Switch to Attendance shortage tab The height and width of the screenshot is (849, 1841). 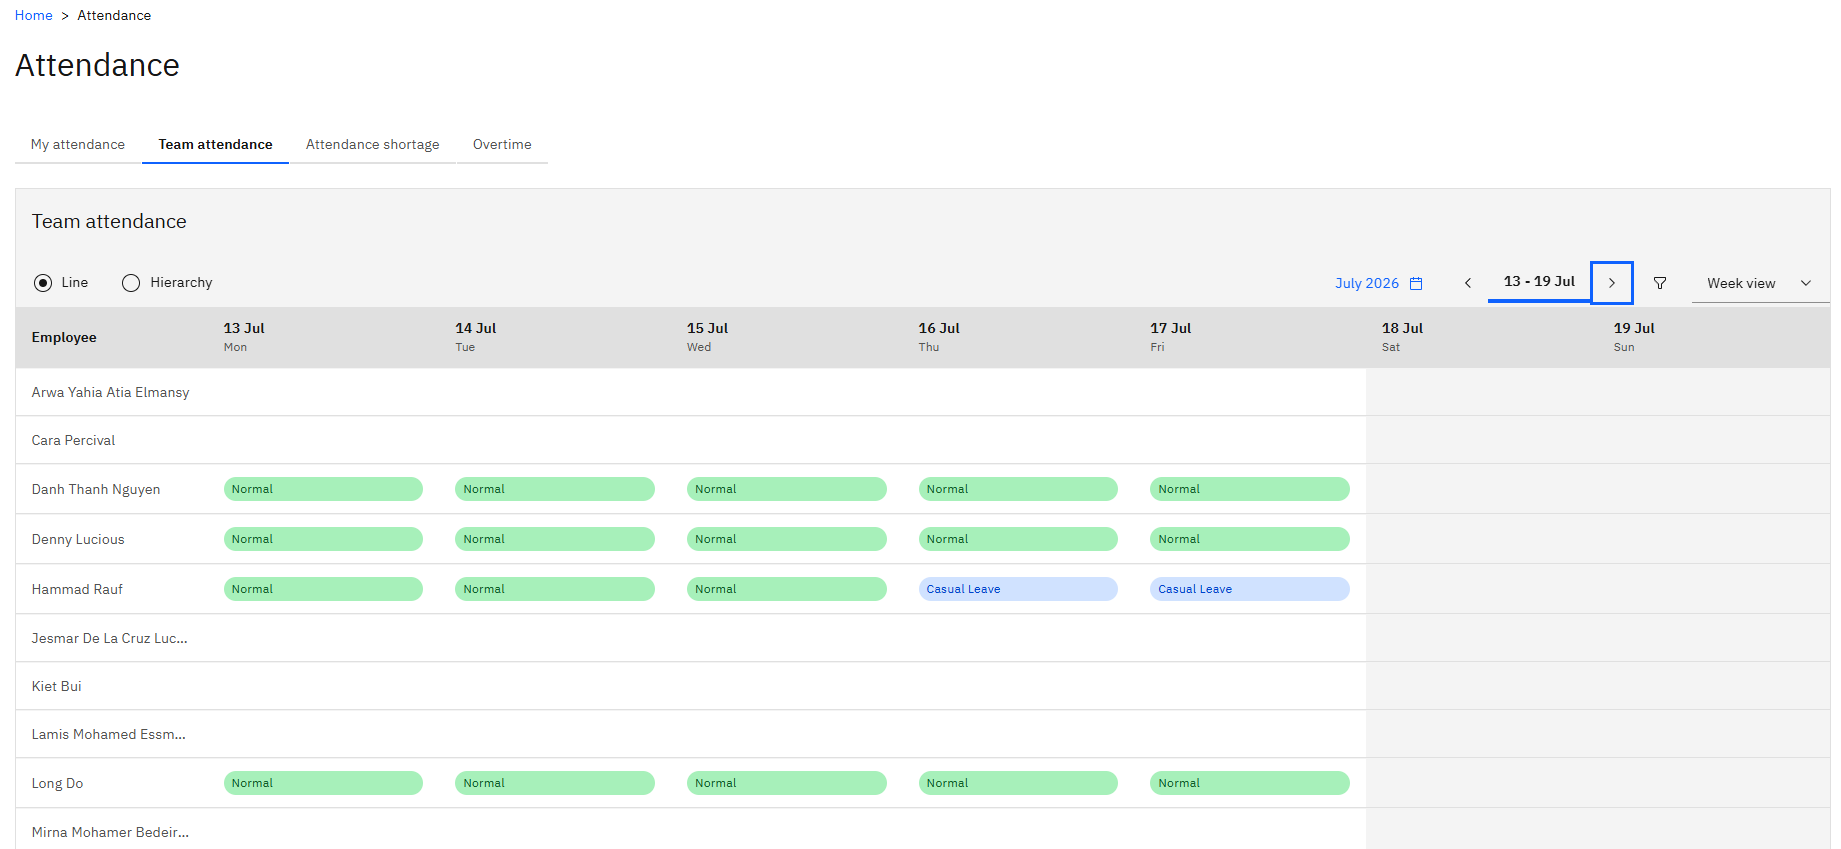point(372,144)
